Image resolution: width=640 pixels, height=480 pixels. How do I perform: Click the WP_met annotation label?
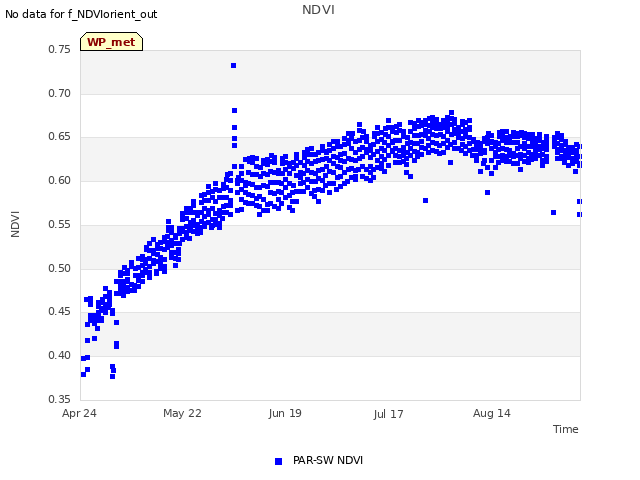[x=111, y=42]
